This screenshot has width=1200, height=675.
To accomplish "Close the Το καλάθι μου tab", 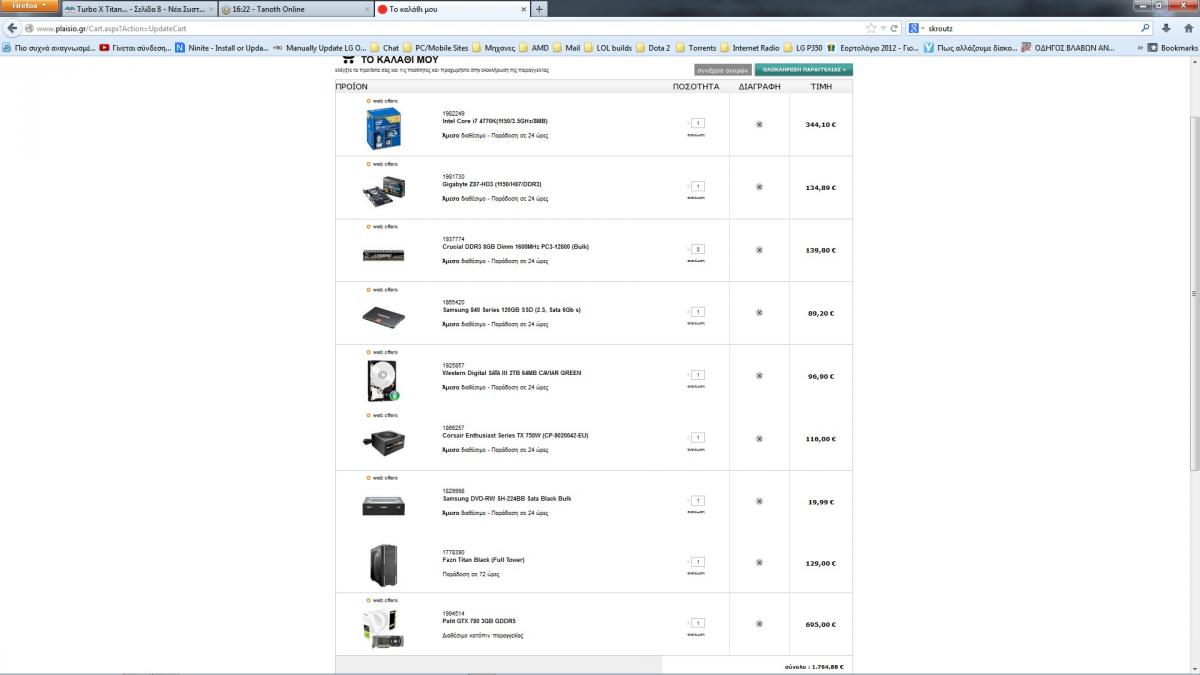I will coord(523,9).
